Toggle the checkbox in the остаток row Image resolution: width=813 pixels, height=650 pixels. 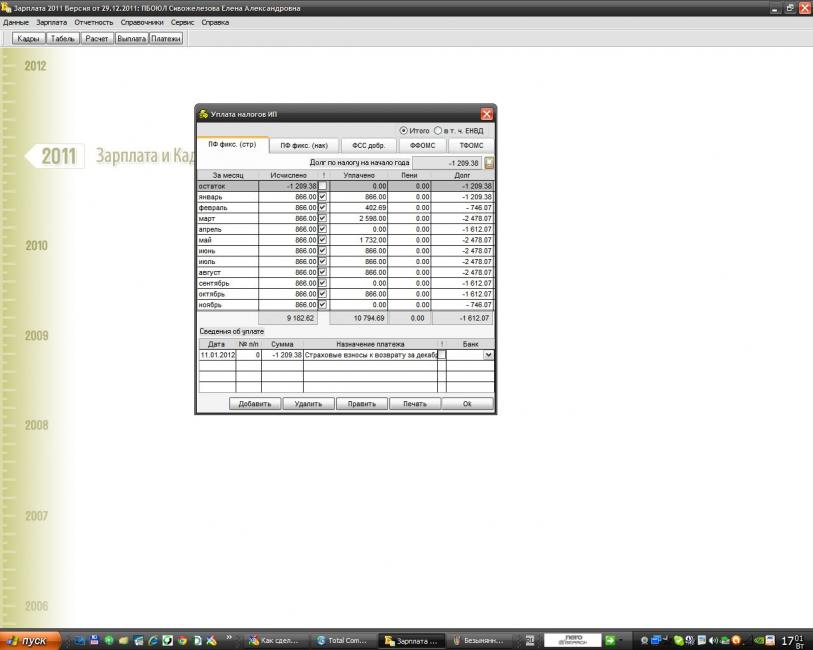(322, 186)
